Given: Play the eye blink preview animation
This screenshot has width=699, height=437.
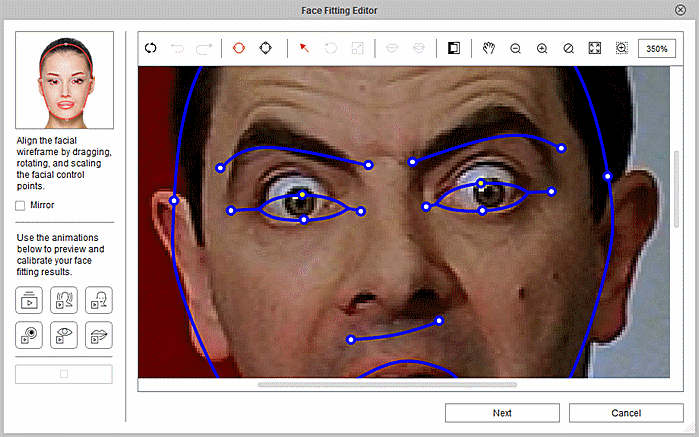Looking at the screenshot, I should pos(64,334).
